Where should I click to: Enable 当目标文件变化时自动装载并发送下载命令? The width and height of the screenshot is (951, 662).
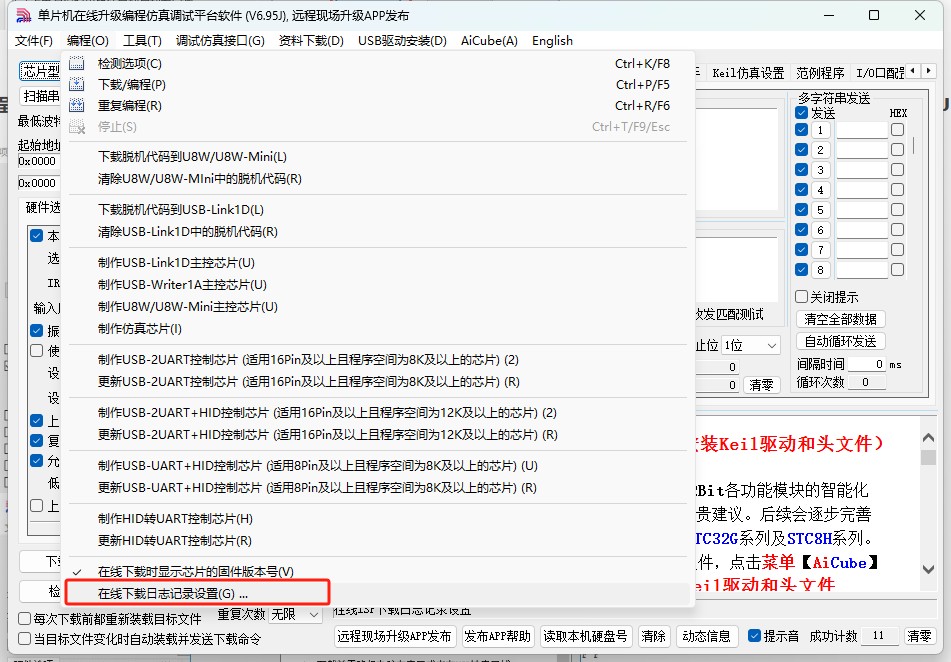tap(25, 639)
